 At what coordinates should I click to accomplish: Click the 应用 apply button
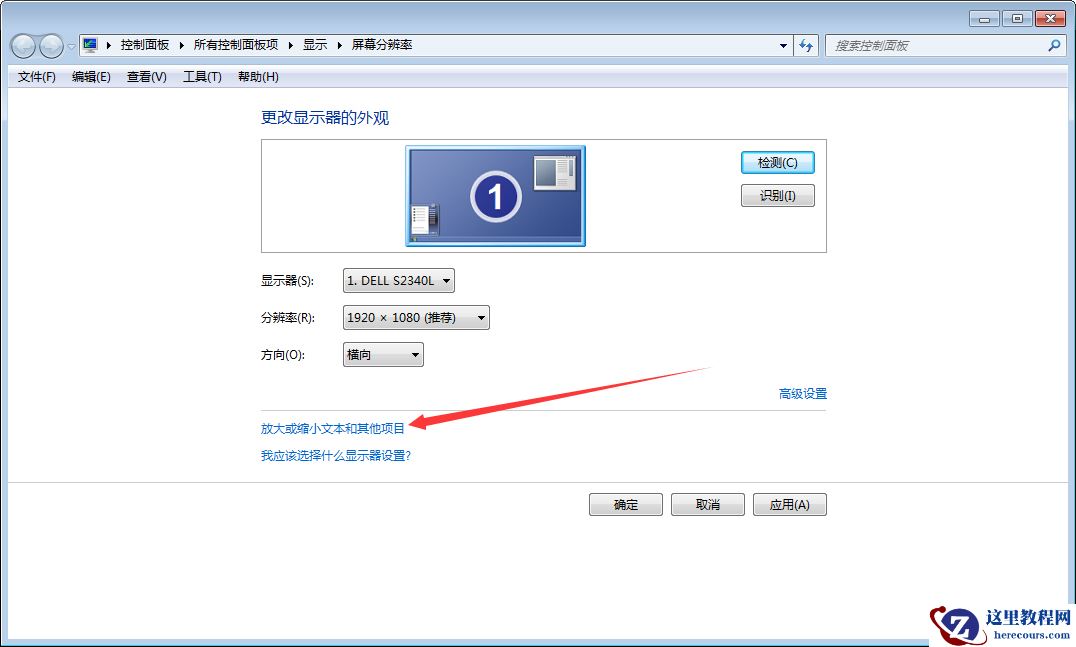point(789,504)
